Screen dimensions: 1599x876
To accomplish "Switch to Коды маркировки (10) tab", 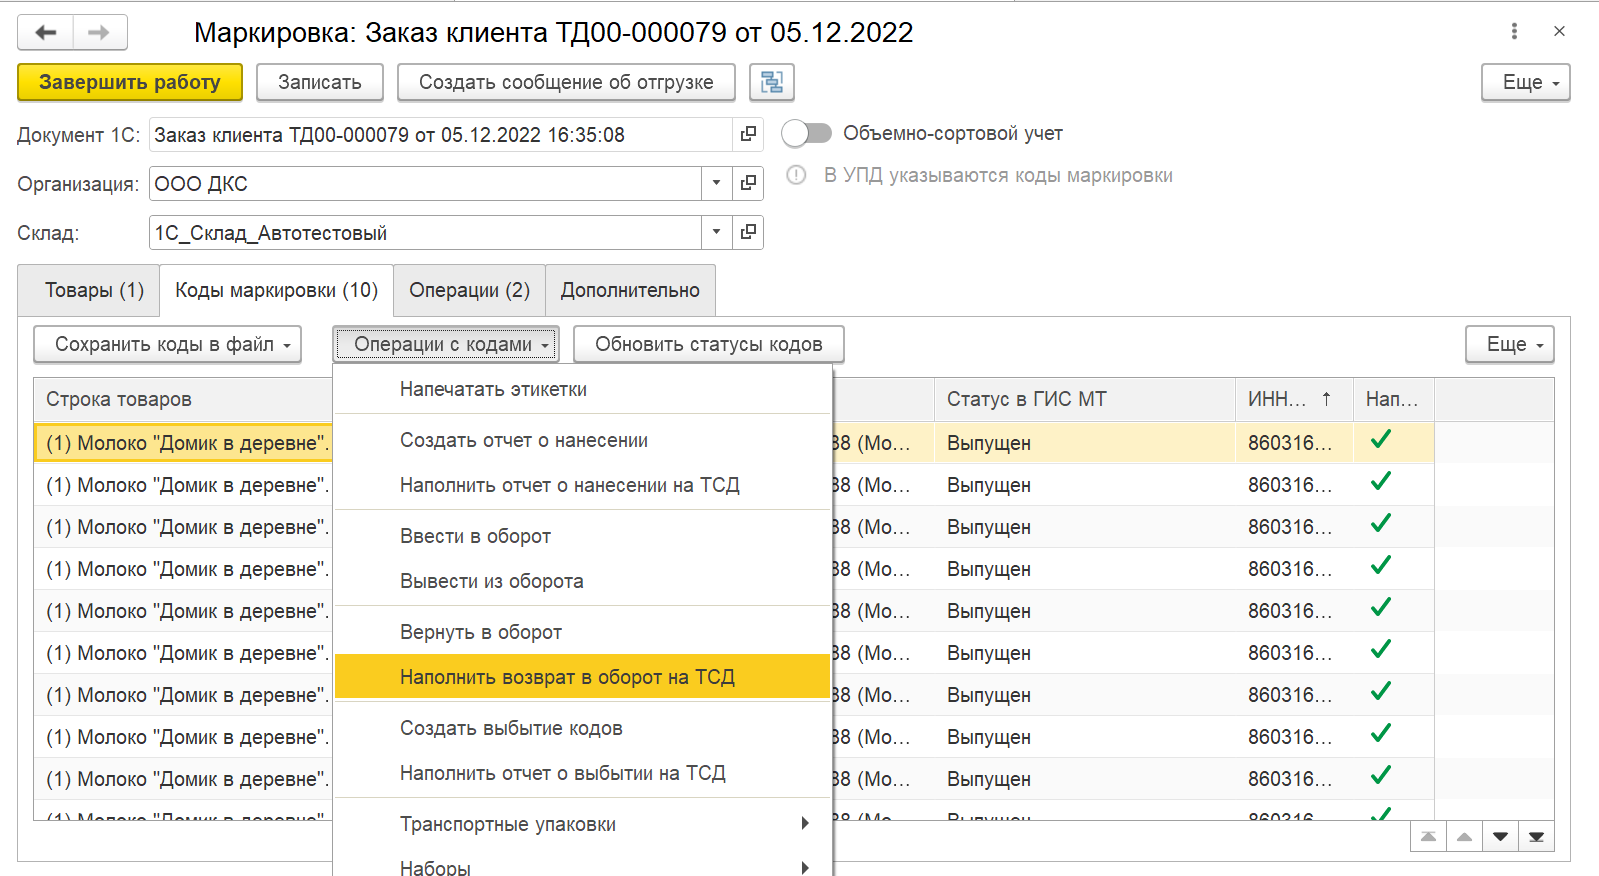I will [277, 290].
